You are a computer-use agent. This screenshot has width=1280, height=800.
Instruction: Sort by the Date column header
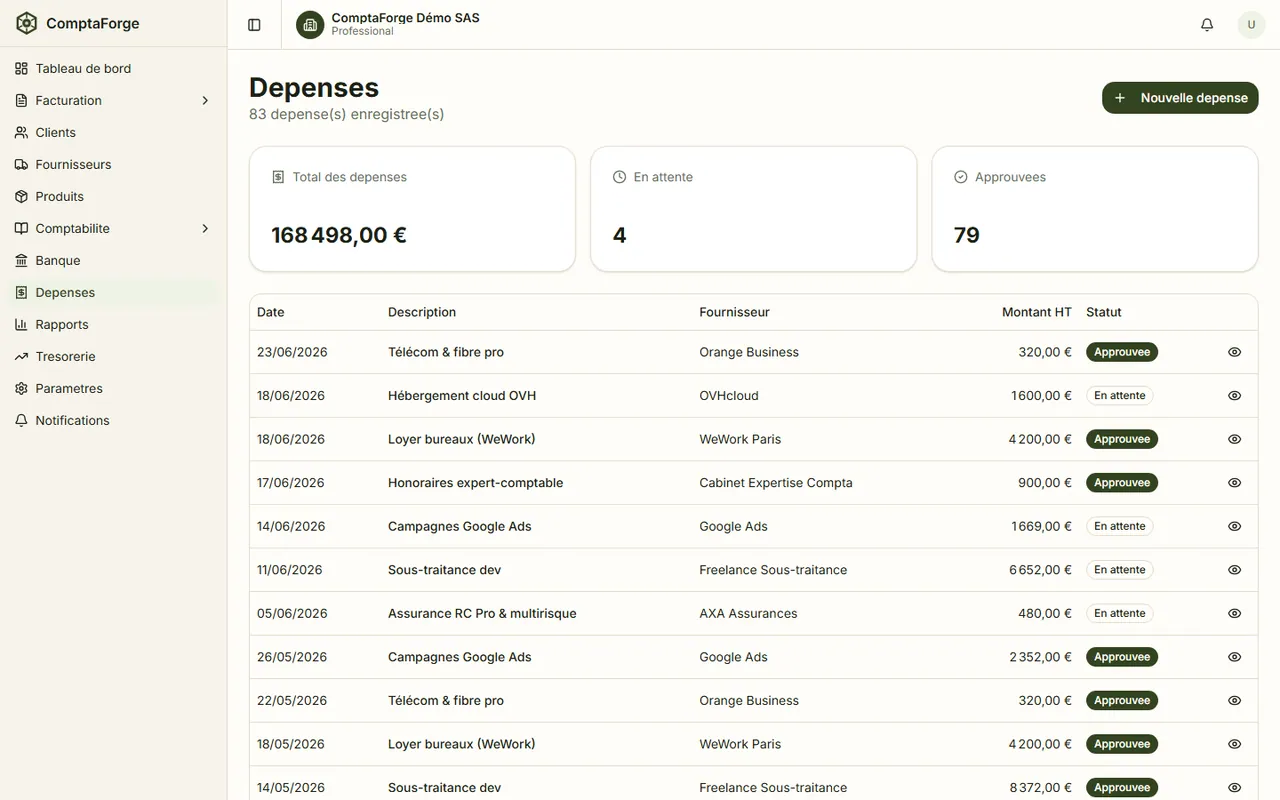pyautogui.click(x=271, y=312)
